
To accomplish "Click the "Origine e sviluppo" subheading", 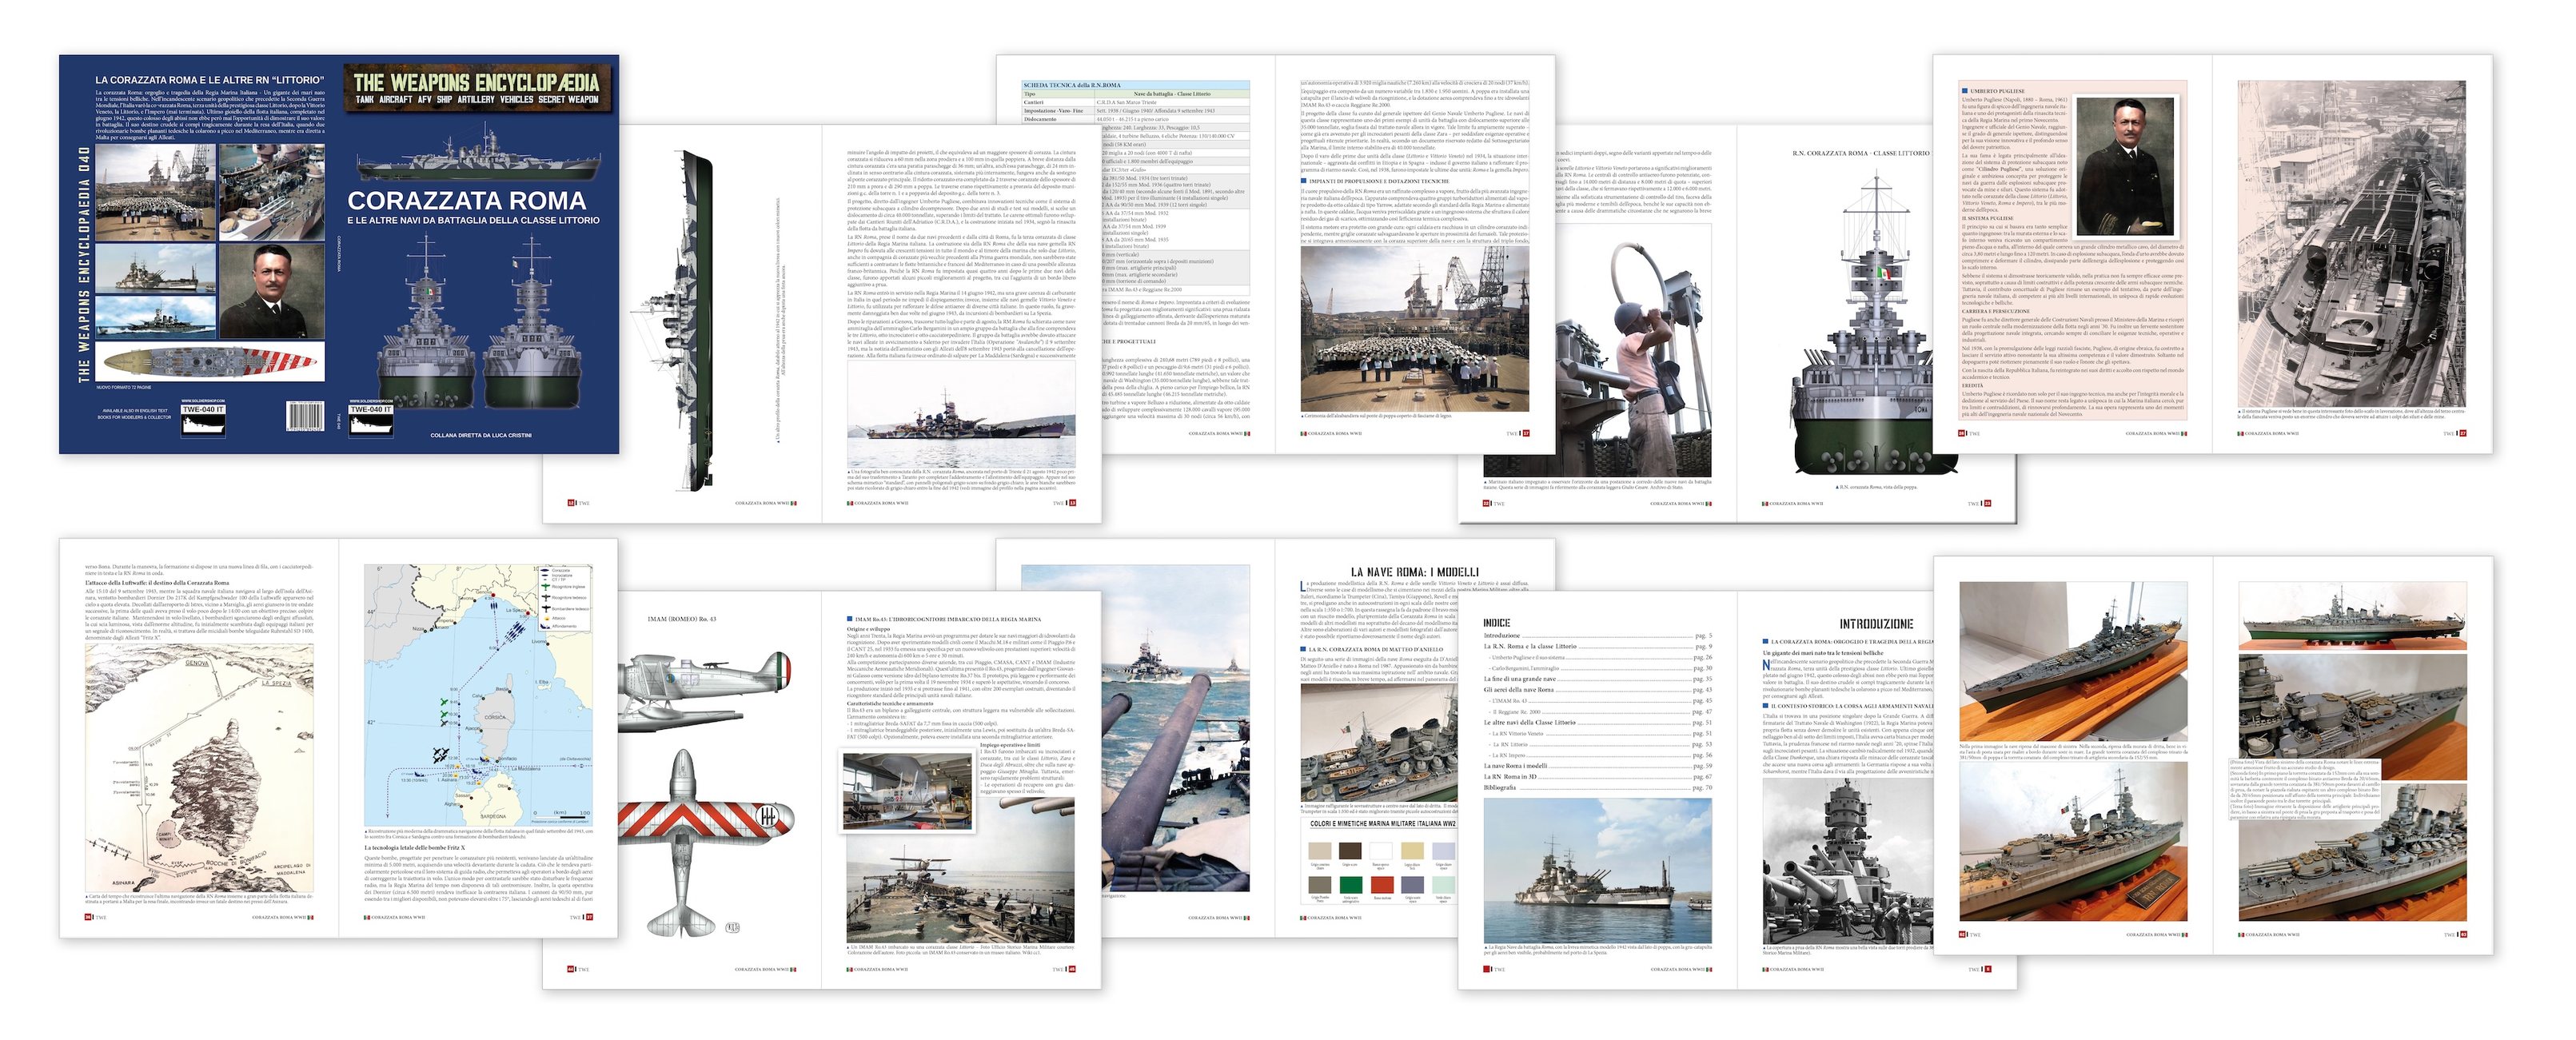I will (x=871, y=629).
